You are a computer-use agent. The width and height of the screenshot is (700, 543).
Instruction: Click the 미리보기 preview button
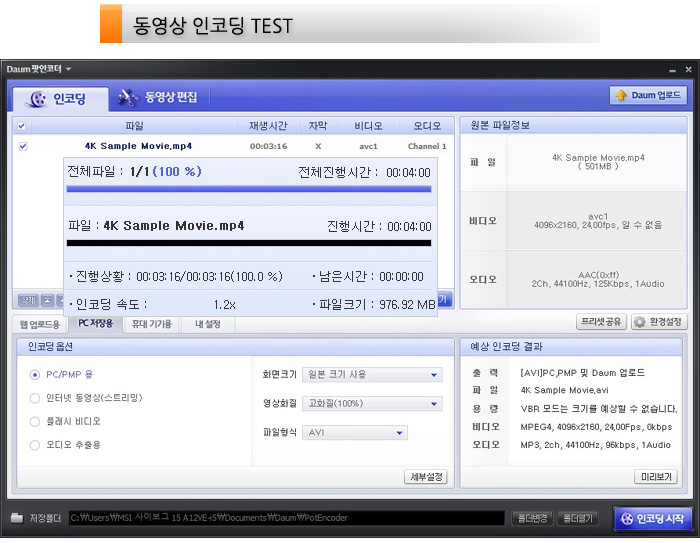point(657,477)
